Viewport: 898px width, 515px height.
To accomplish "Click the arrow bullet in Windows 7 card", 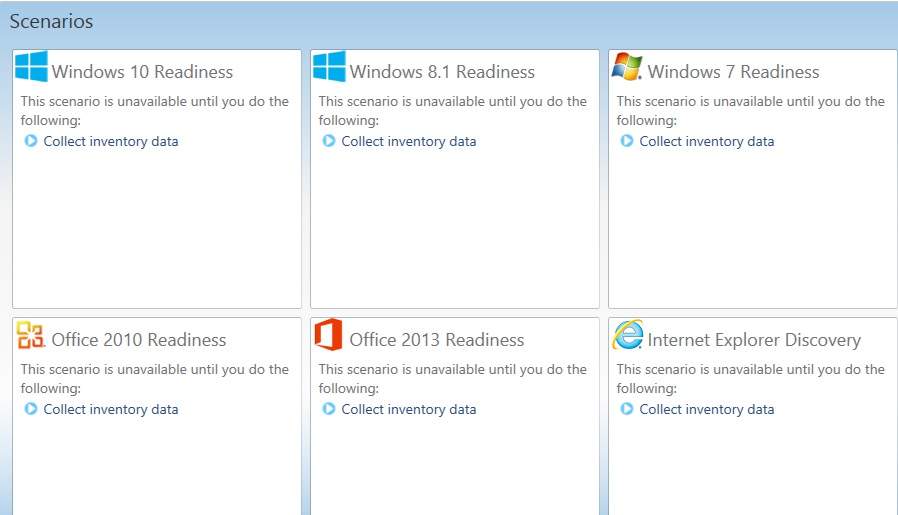I will (x=627, y=141).
